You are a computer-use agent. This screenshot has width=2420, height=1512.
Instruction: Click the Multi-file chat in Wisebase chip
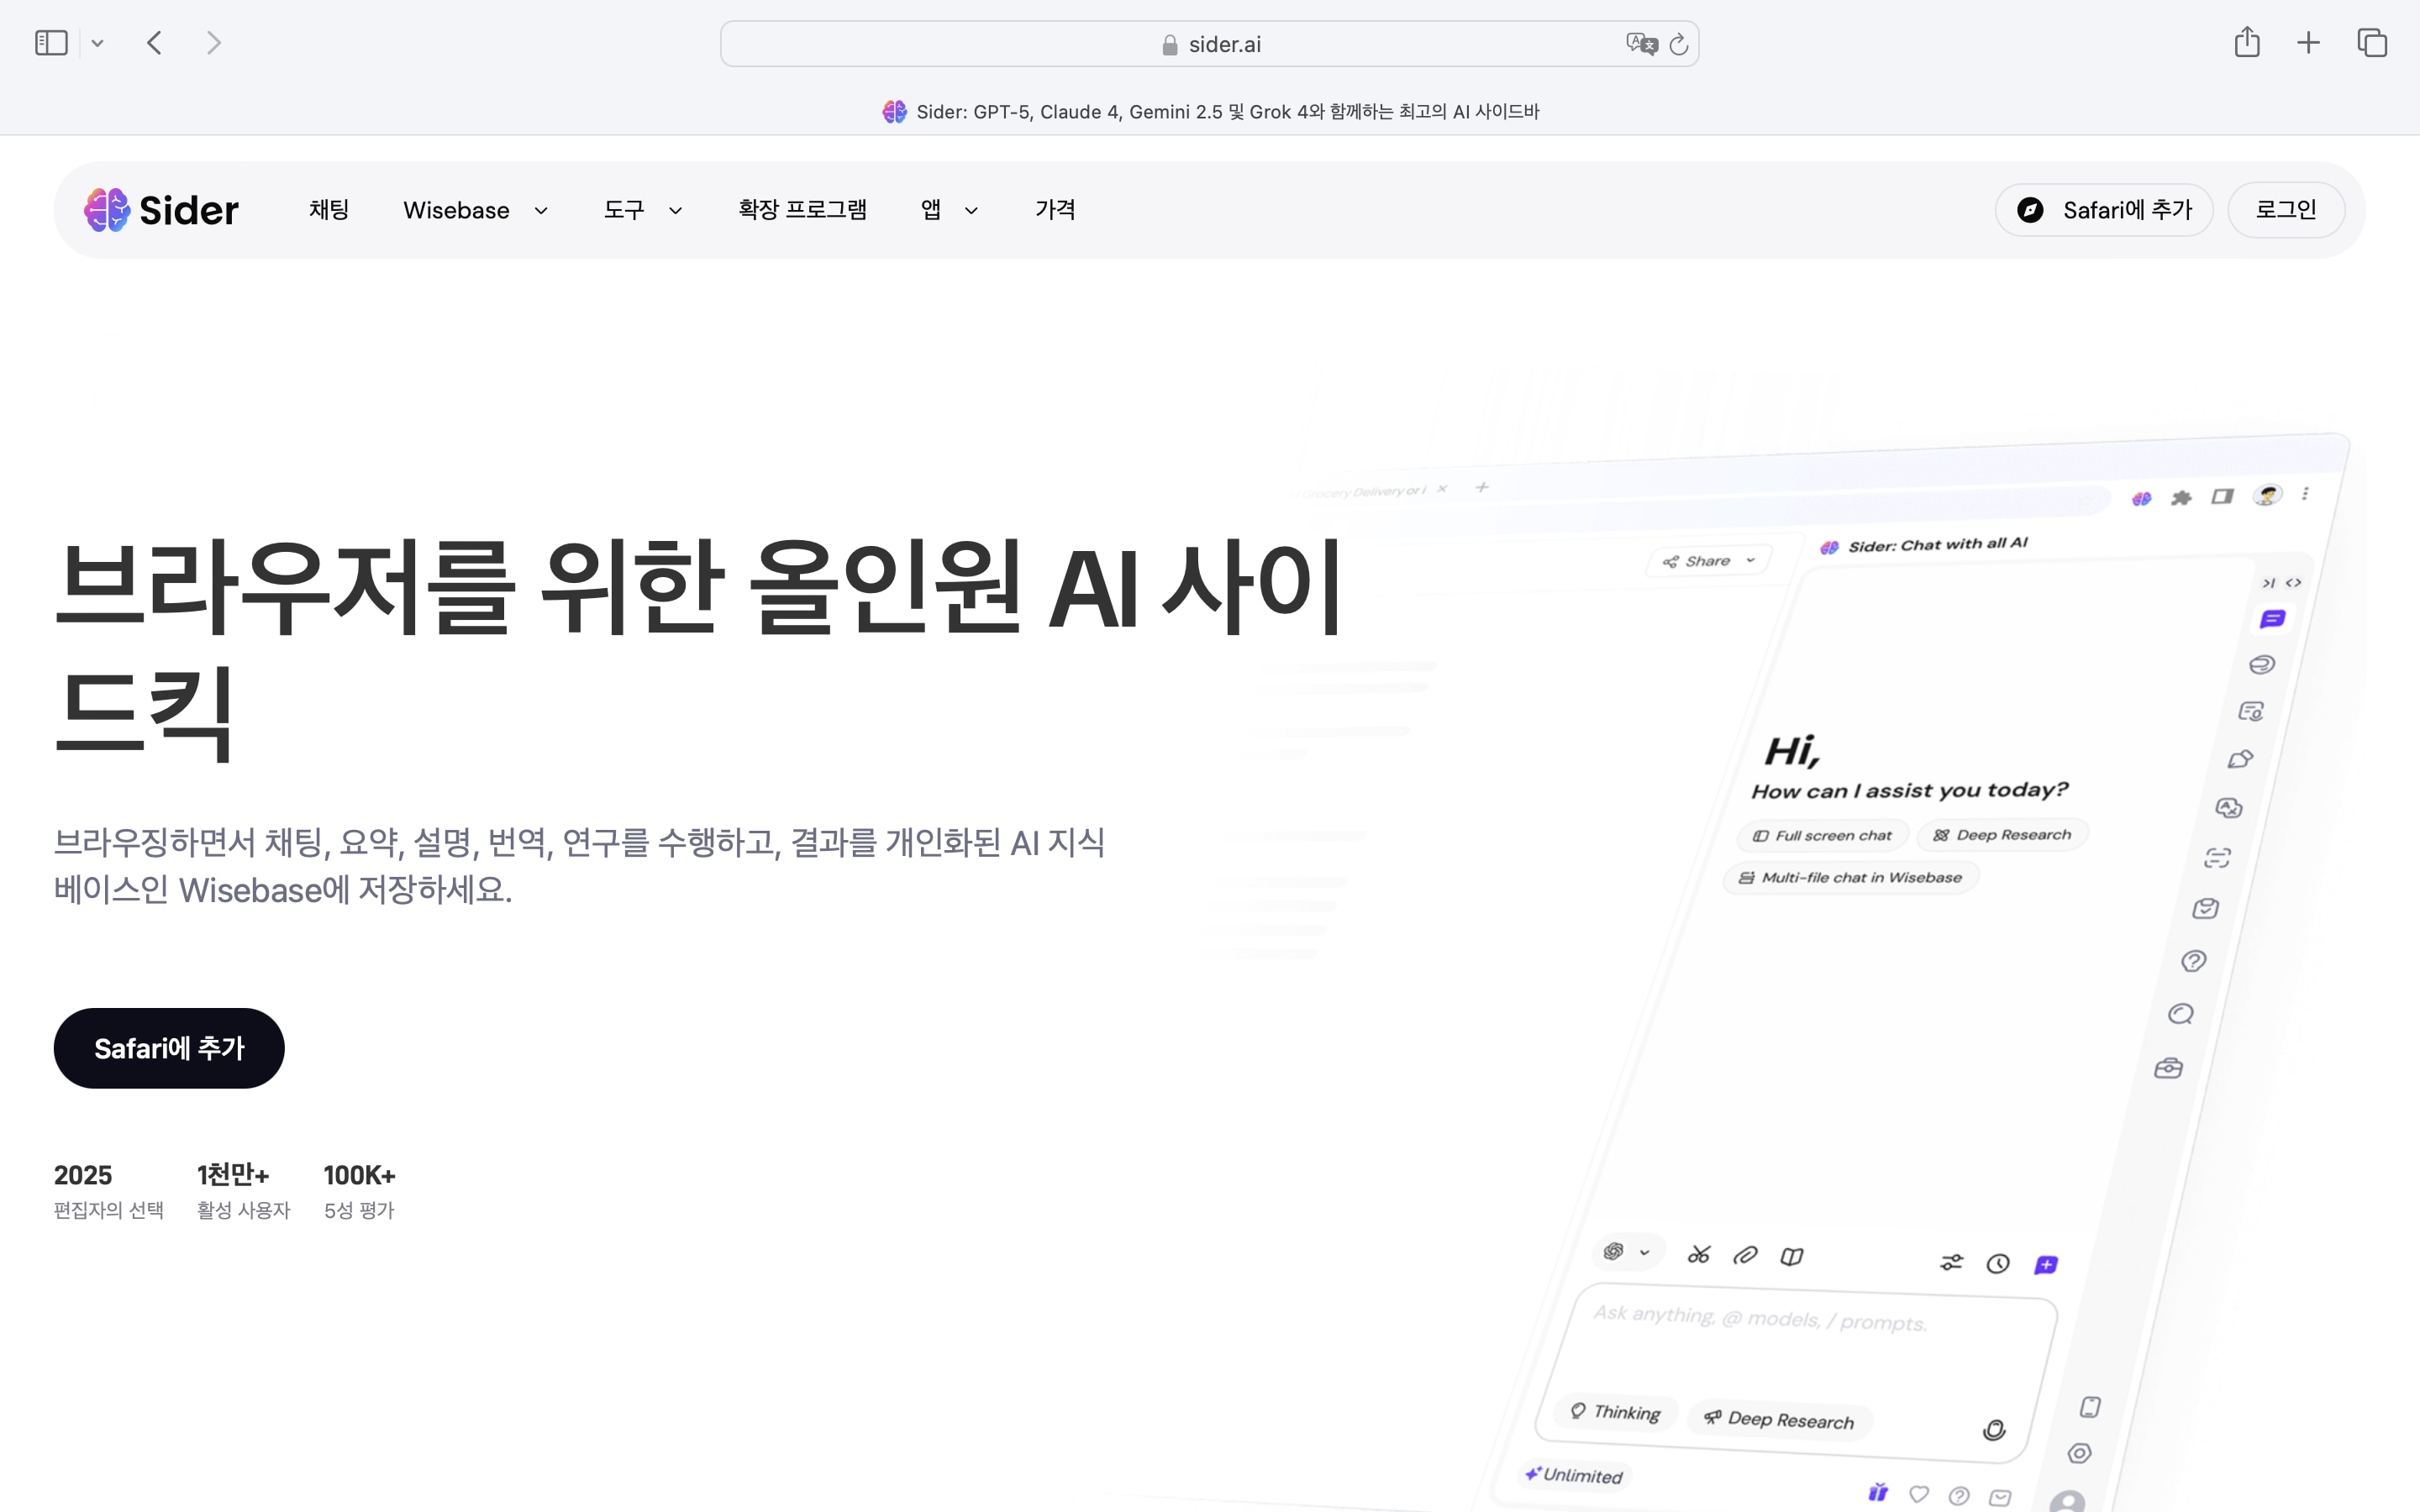click(1851, 878)
